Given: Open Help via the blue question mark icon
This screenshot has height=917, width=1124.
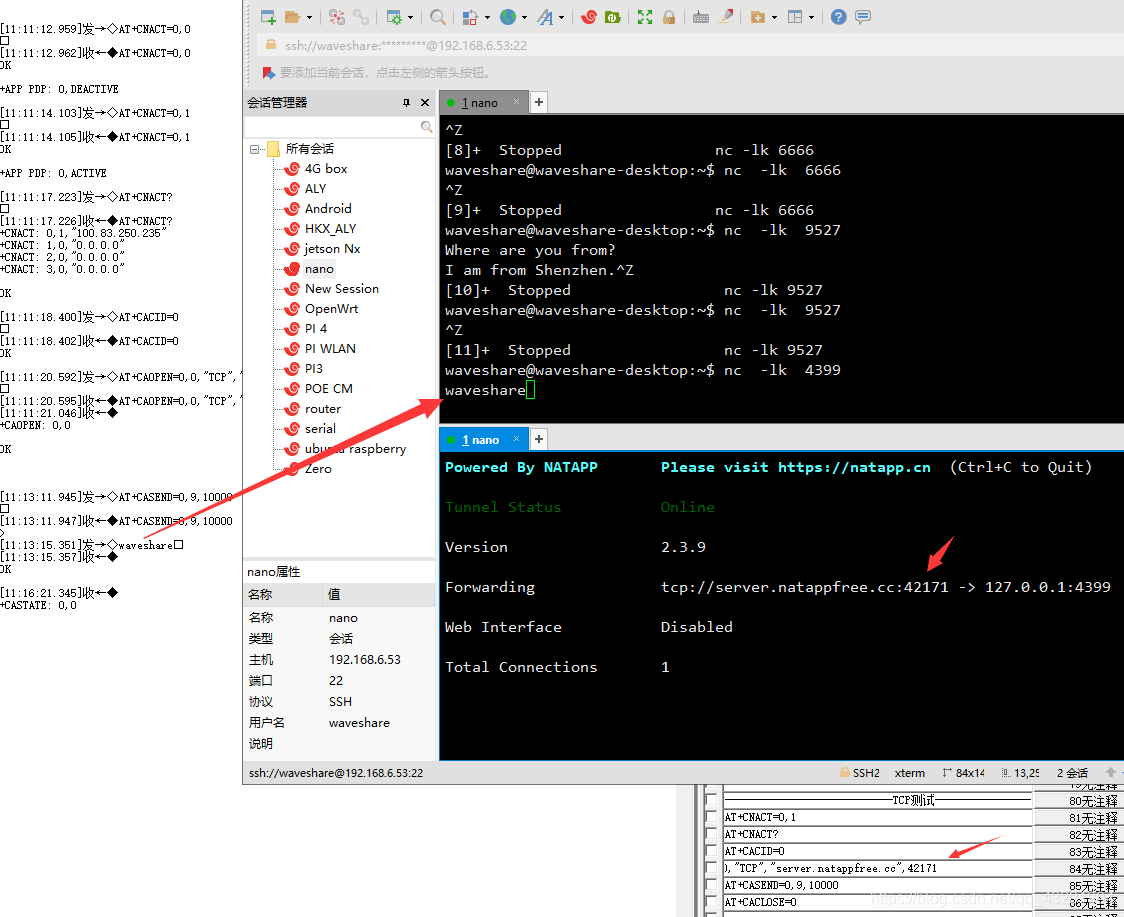Looking at the screenshot, I should pos(839,17).
